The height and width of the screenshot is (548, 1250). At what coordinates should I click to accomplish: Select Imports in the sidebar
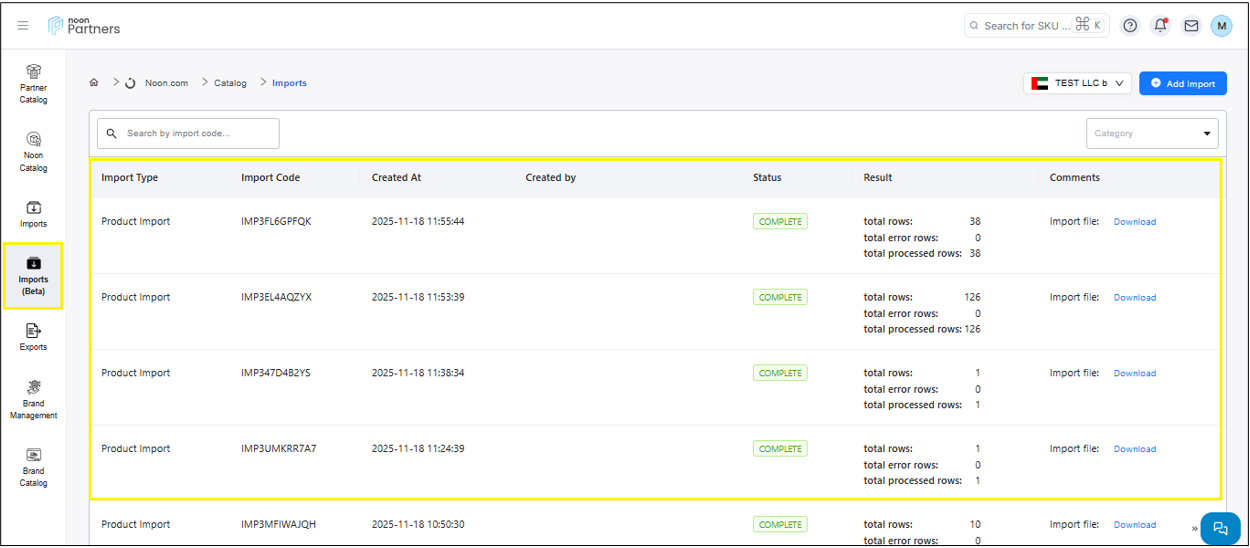coord(33,213)
